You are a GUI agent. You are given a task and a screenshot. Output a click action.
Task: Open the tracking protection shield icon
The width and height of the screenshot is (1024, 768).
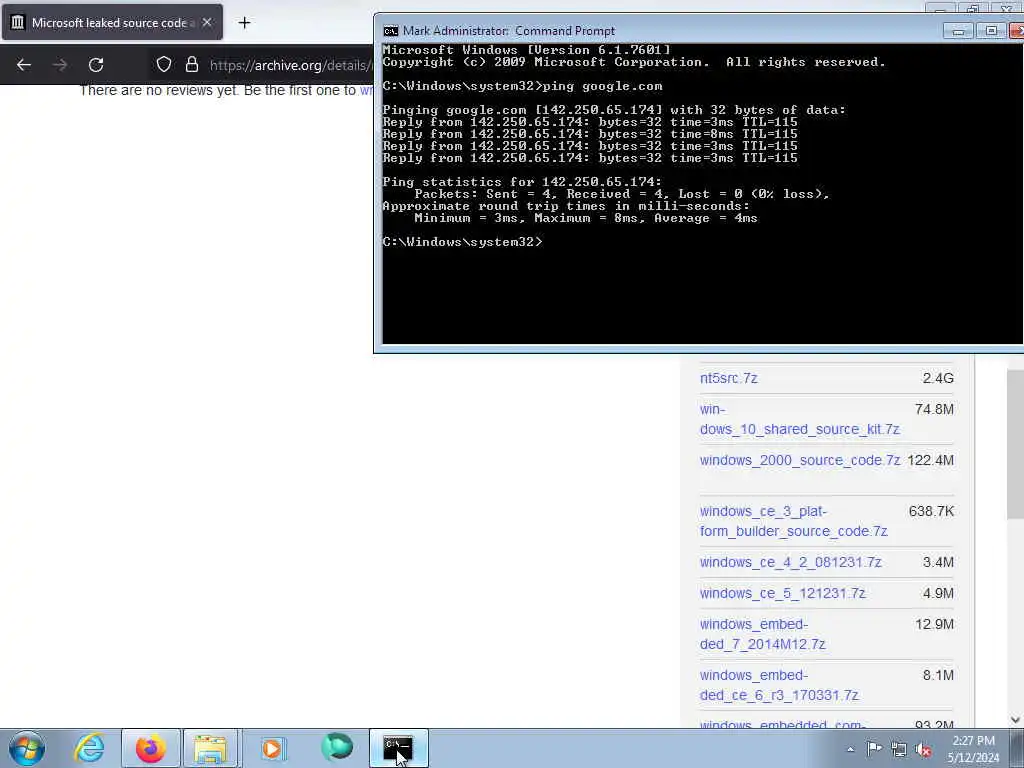click(x=164, y=65)
